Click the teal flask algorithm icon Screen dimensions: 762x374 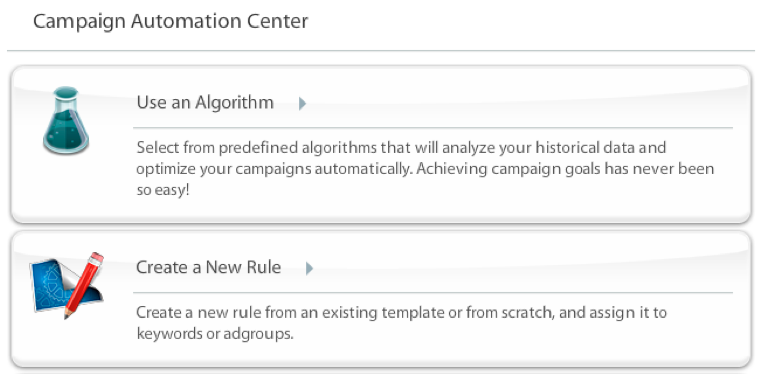point(66,120)
